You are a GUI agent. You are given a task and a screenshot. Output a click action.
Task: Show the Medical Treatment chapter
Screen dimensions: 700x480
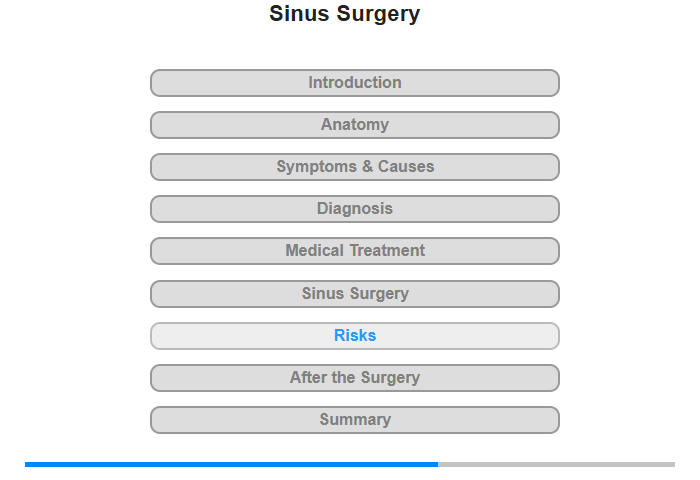[355, 251]
